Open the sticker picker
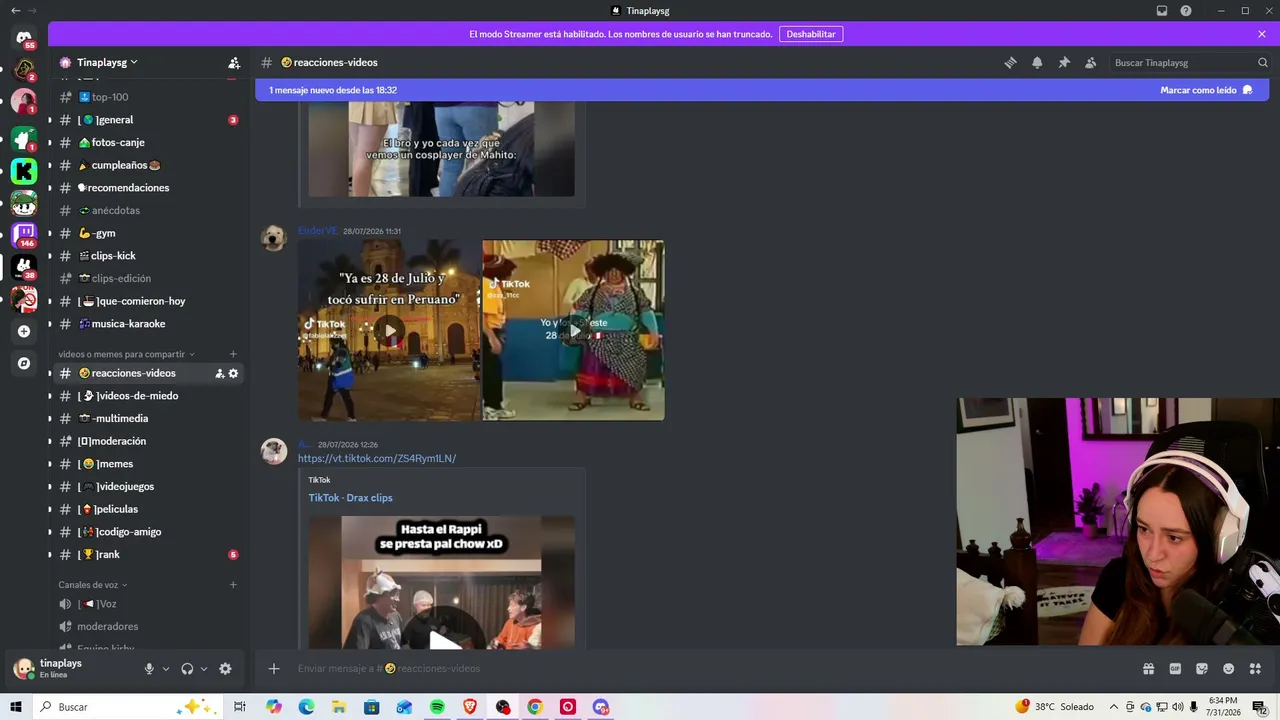Screen dimensions: 1280x720 (1202, 669)
